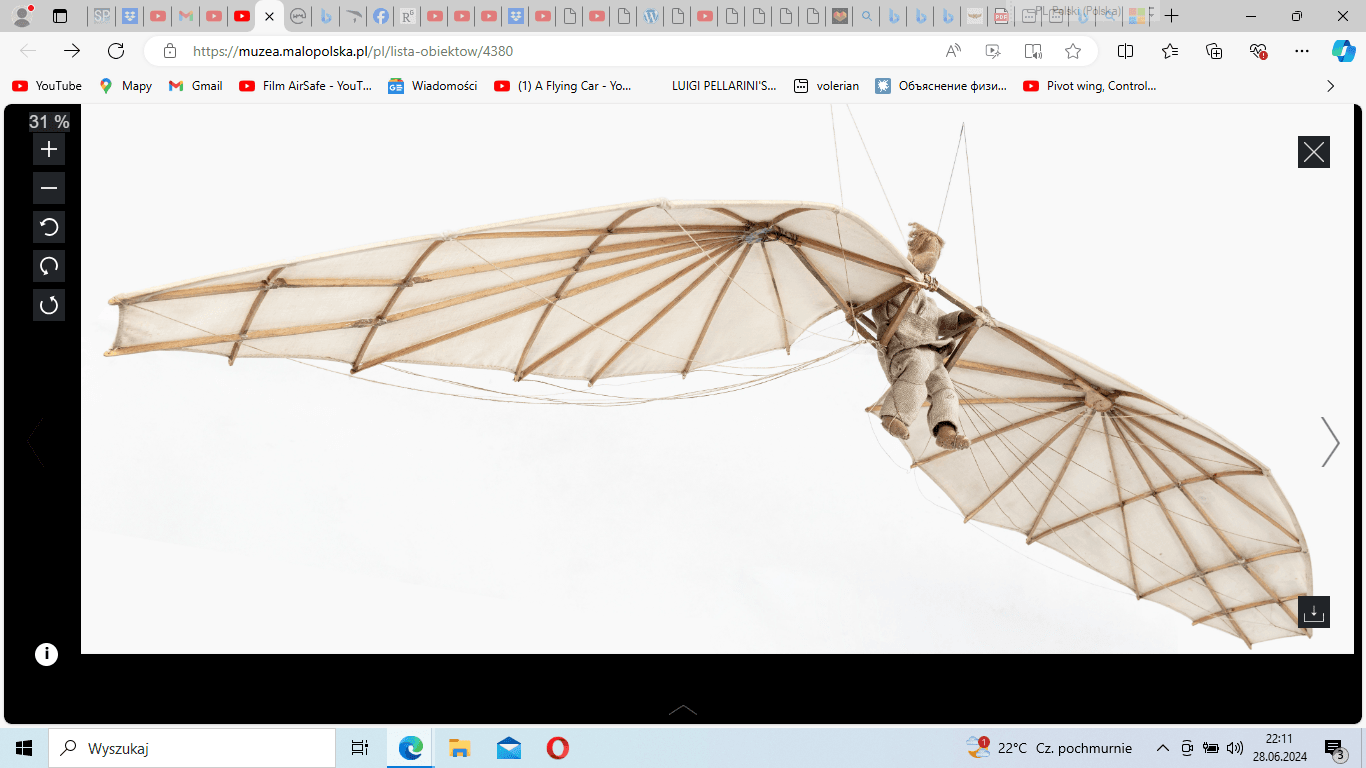Viewport: 1366px width, 768px height.
Task: Open the Gmail bookmark
Action: (x=196, y=86)
